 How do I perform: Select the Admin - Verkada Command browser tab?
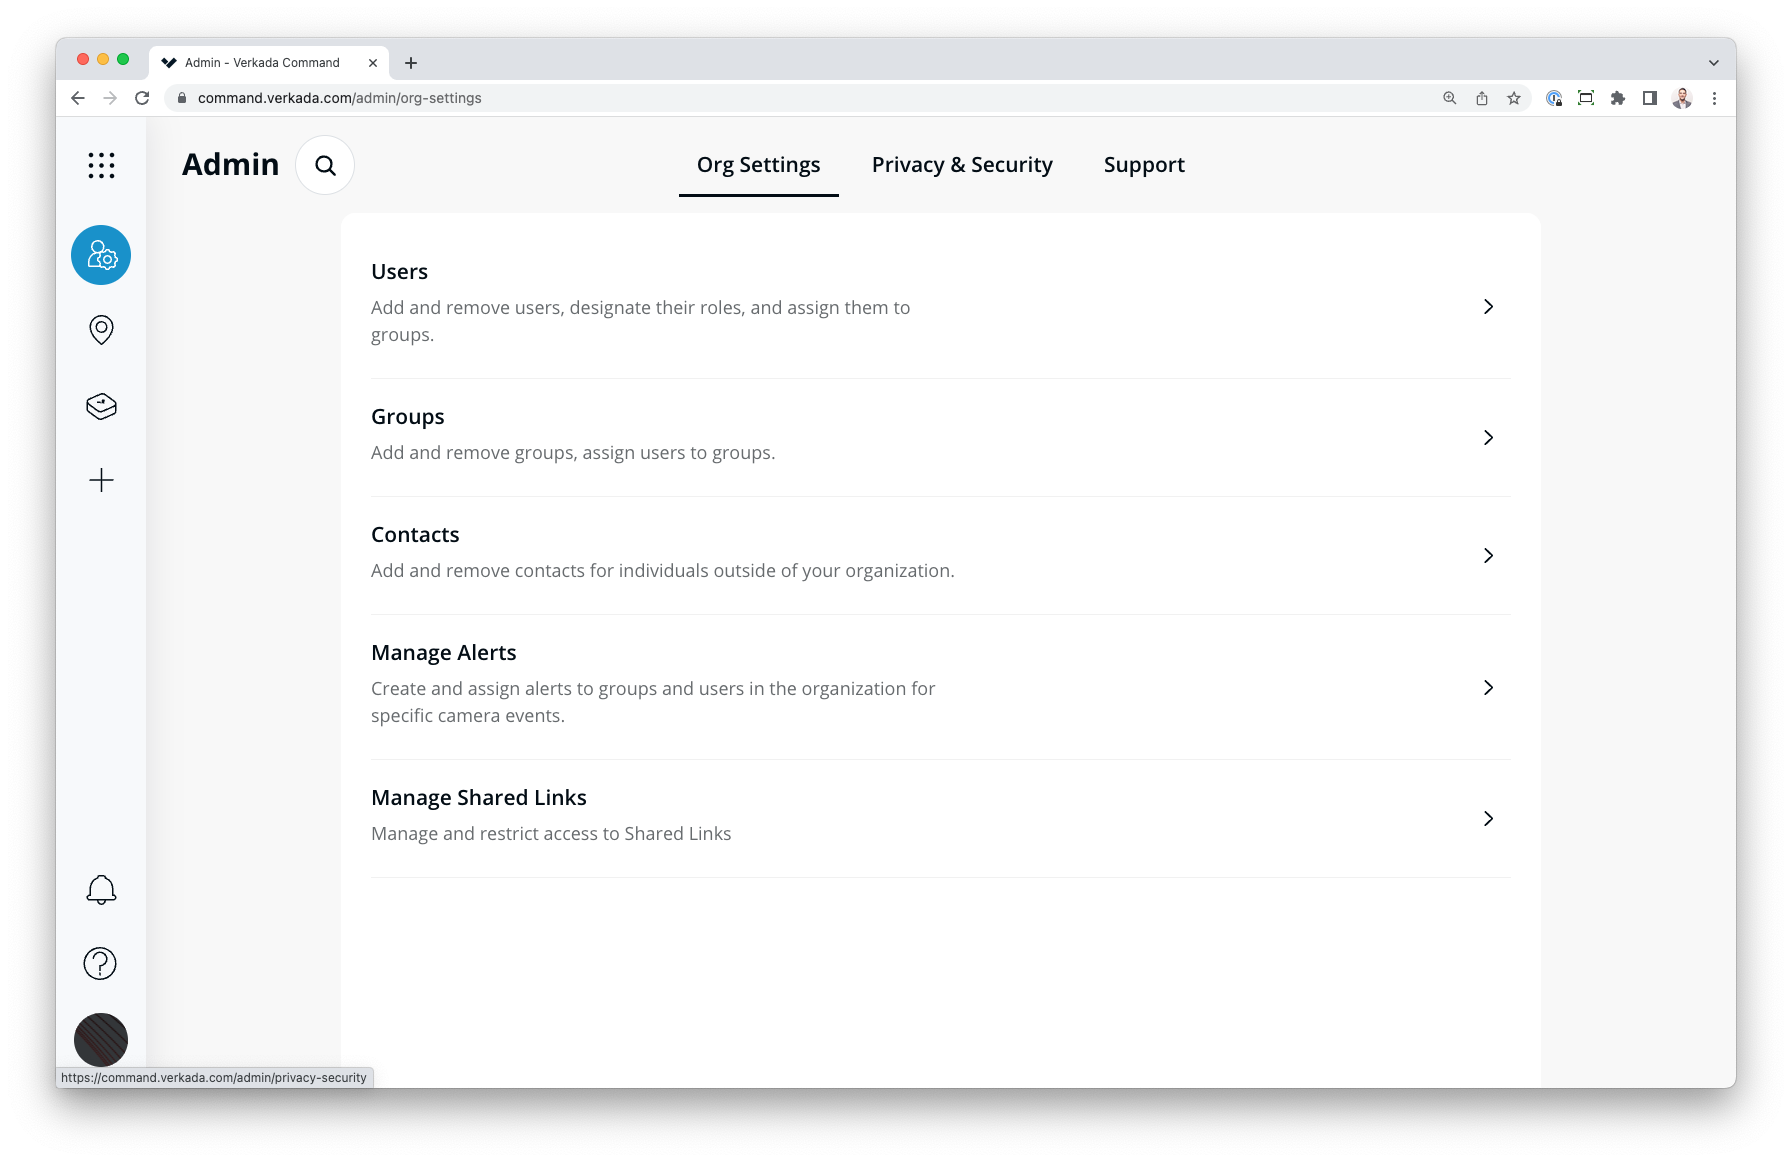(x=269, y=63)
